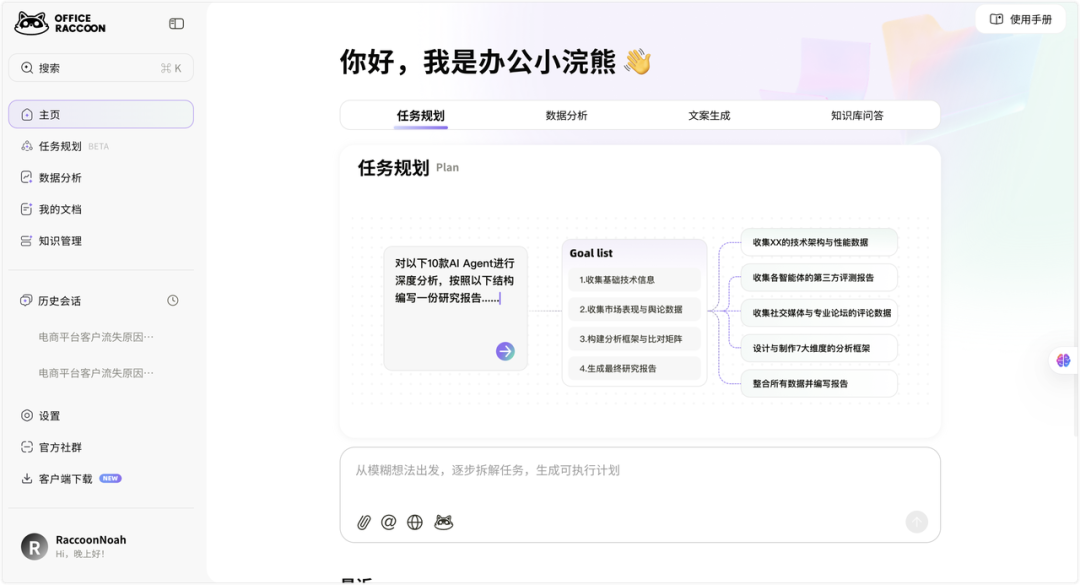Image resolution: width=1080 pixels, height=585 pixels.
Task: Open the floating assistant icon on the right edge
Action: click(x=1063, y=361)
